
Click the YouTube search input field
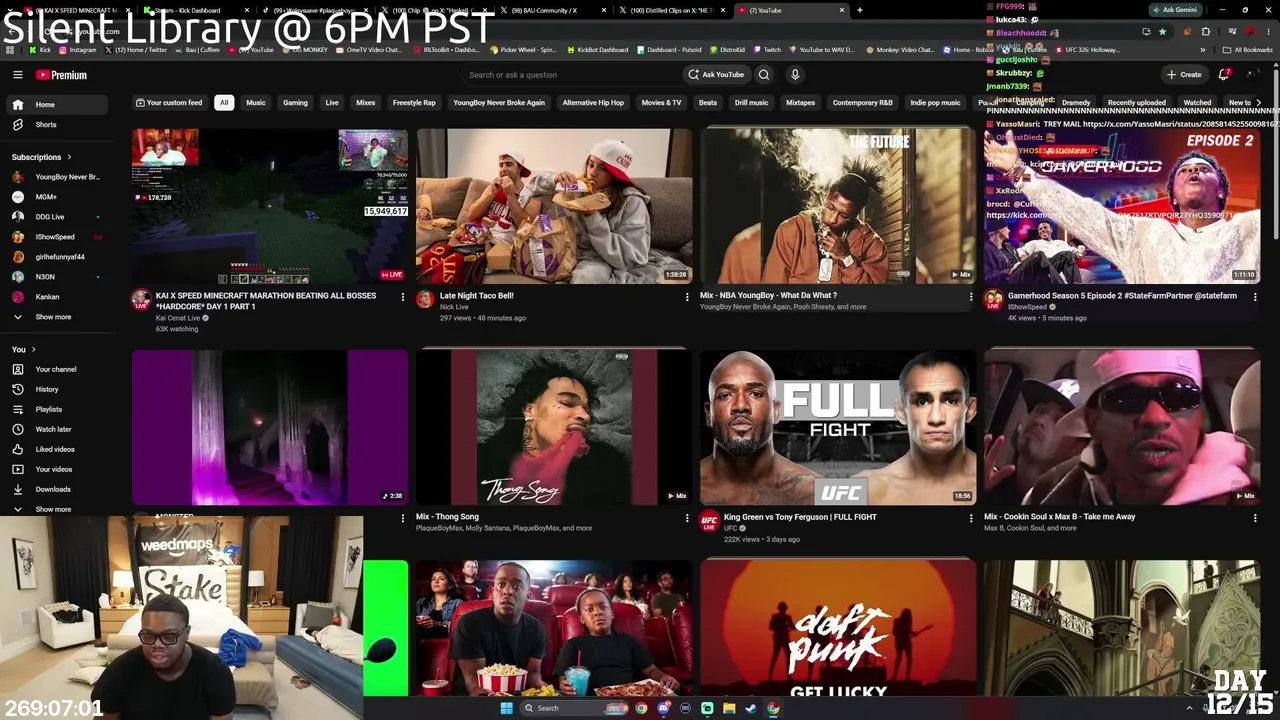571,75
